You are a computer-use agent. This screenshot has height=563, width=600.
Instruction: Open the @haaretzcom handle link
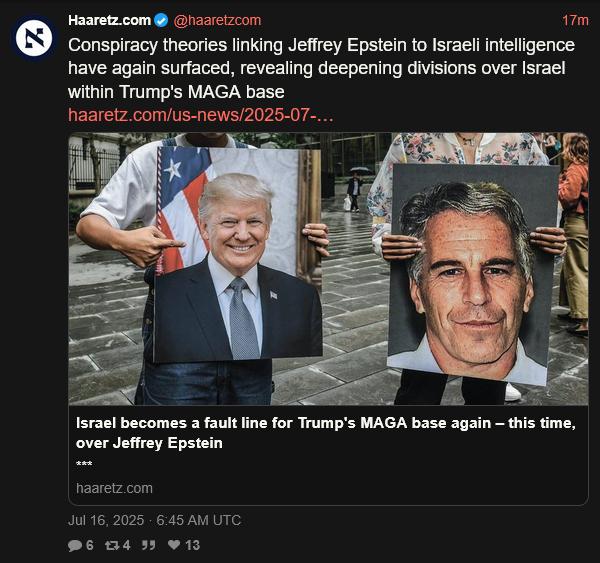click(217, 20)
